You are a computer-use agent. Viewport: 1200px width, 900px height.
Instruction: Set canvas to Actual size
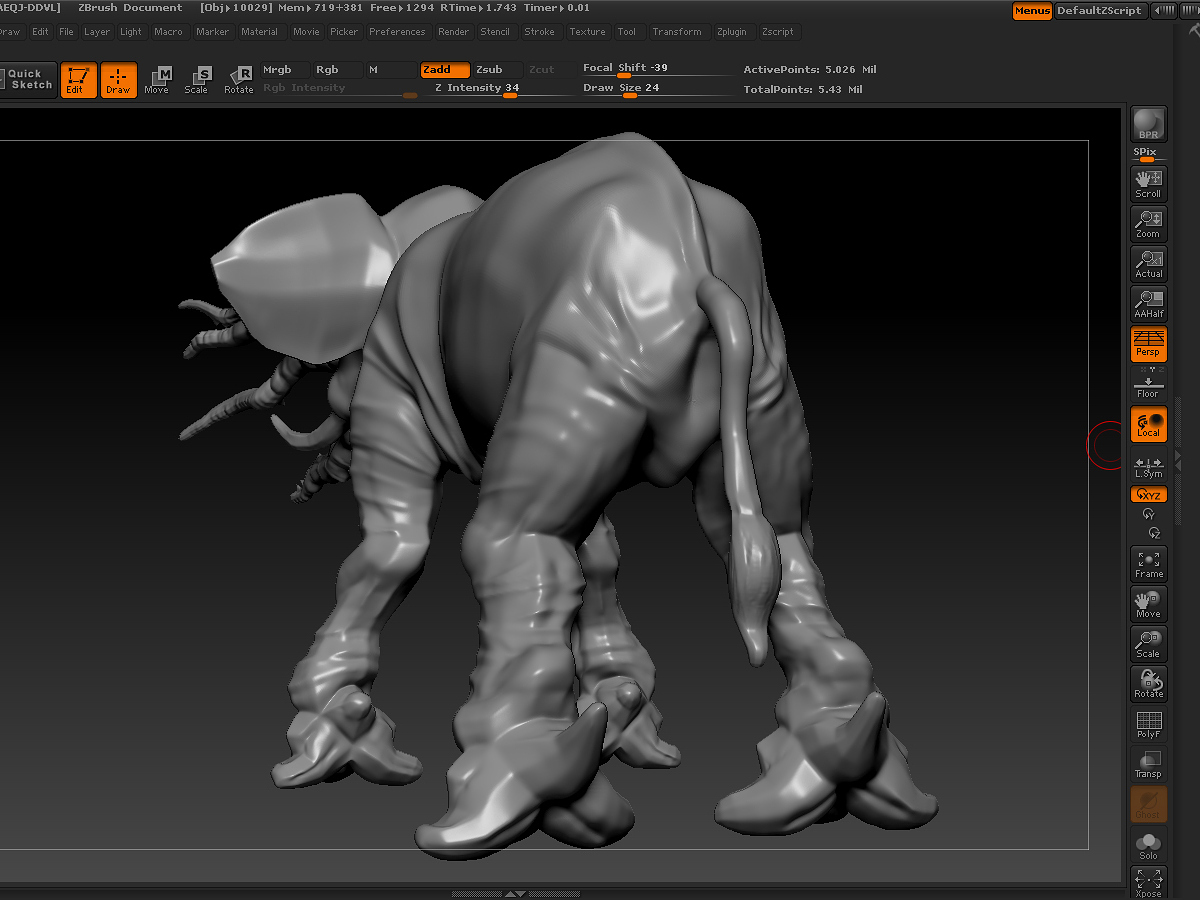[x=1149, y=264]
